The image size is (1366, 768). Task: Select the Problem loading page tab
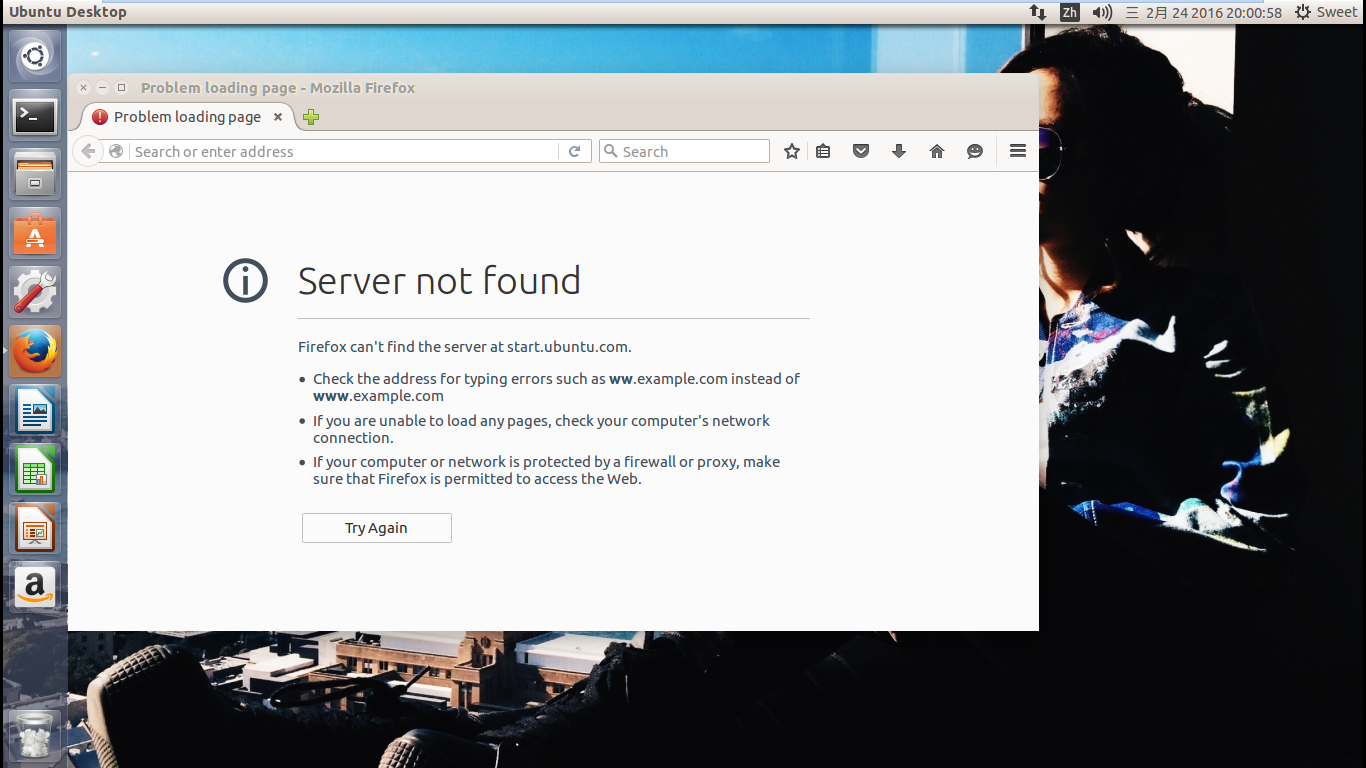click(187, 117)
